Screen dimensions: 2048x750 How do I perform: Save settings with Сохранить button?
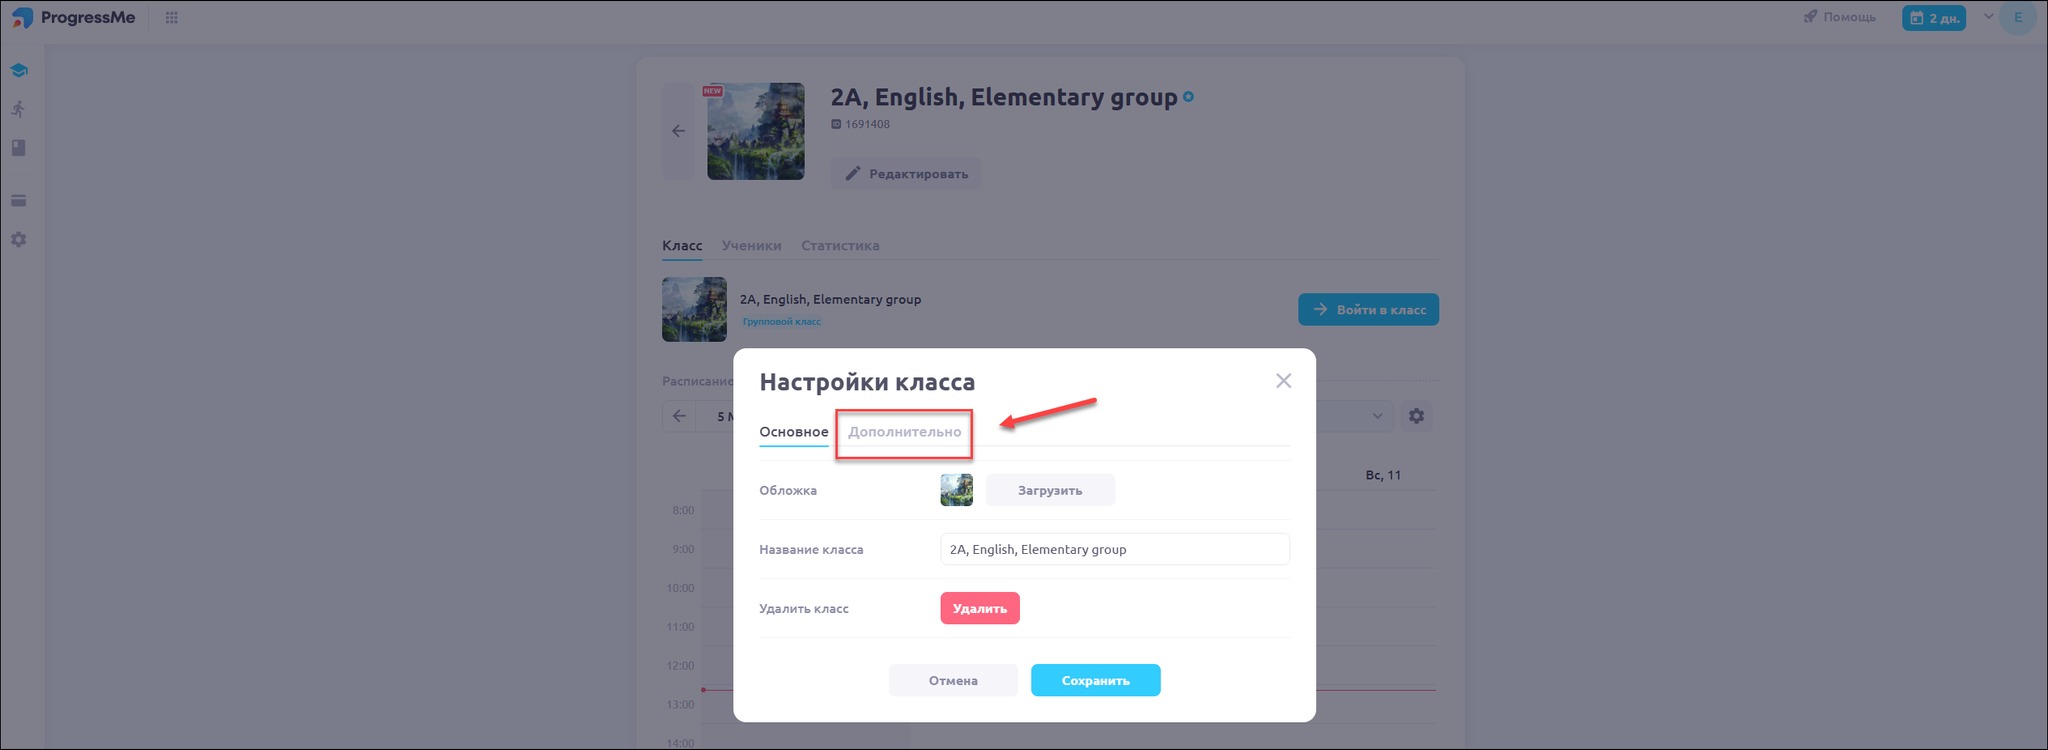(x=1095, y=680)
